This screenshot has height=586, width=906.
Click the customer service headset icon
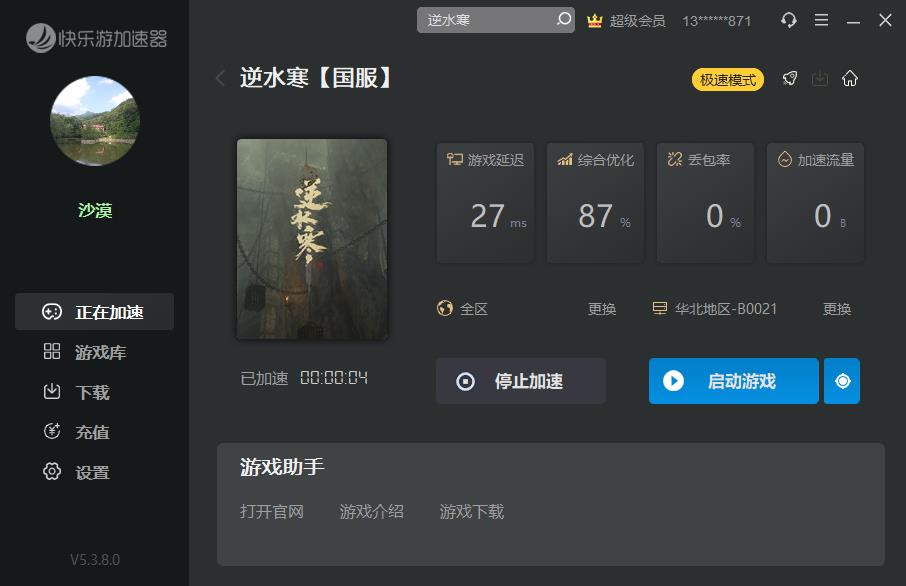789,20
